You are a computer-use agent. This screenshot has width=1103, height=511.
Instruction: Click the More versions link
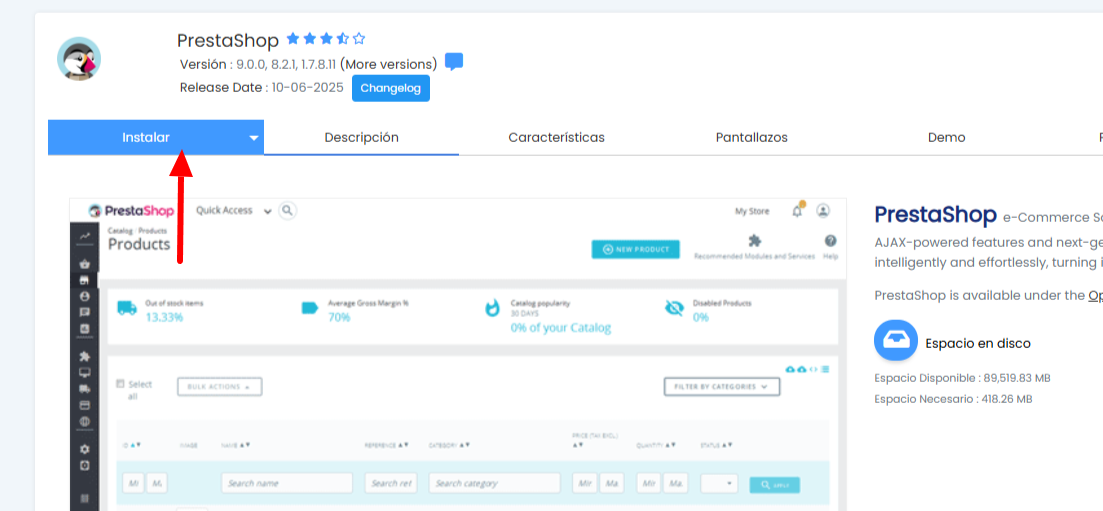click(x=388, y=64)
